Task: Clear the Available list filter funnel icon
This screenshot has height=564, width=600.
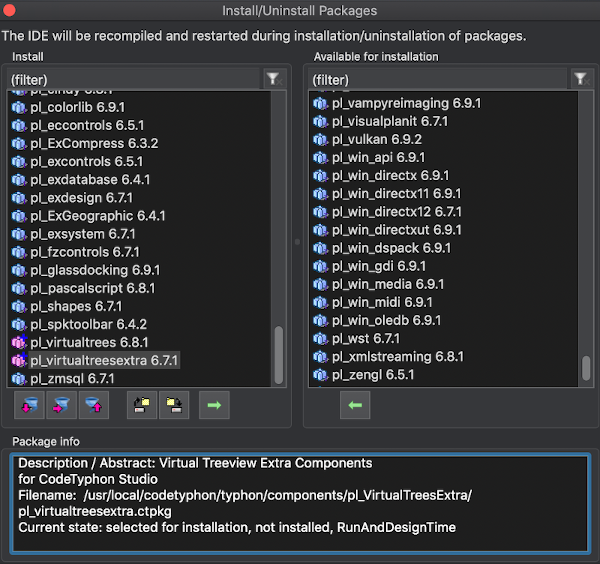Action: click(x=582, y=79)
